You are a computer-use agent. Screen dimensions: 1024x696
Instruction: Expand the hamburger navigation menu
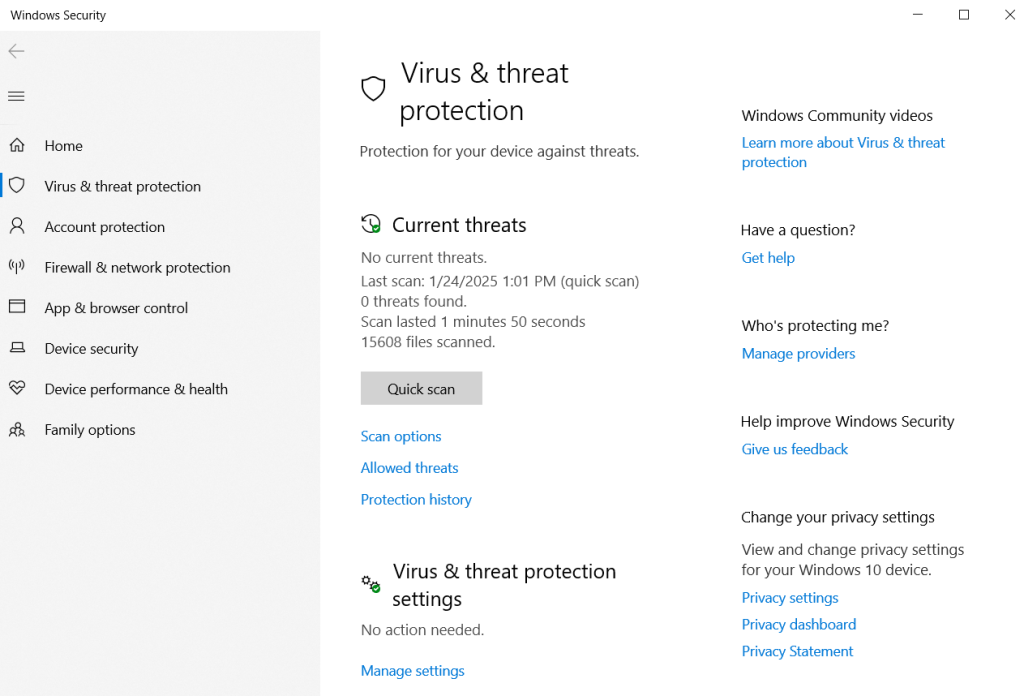coord(16,96)
